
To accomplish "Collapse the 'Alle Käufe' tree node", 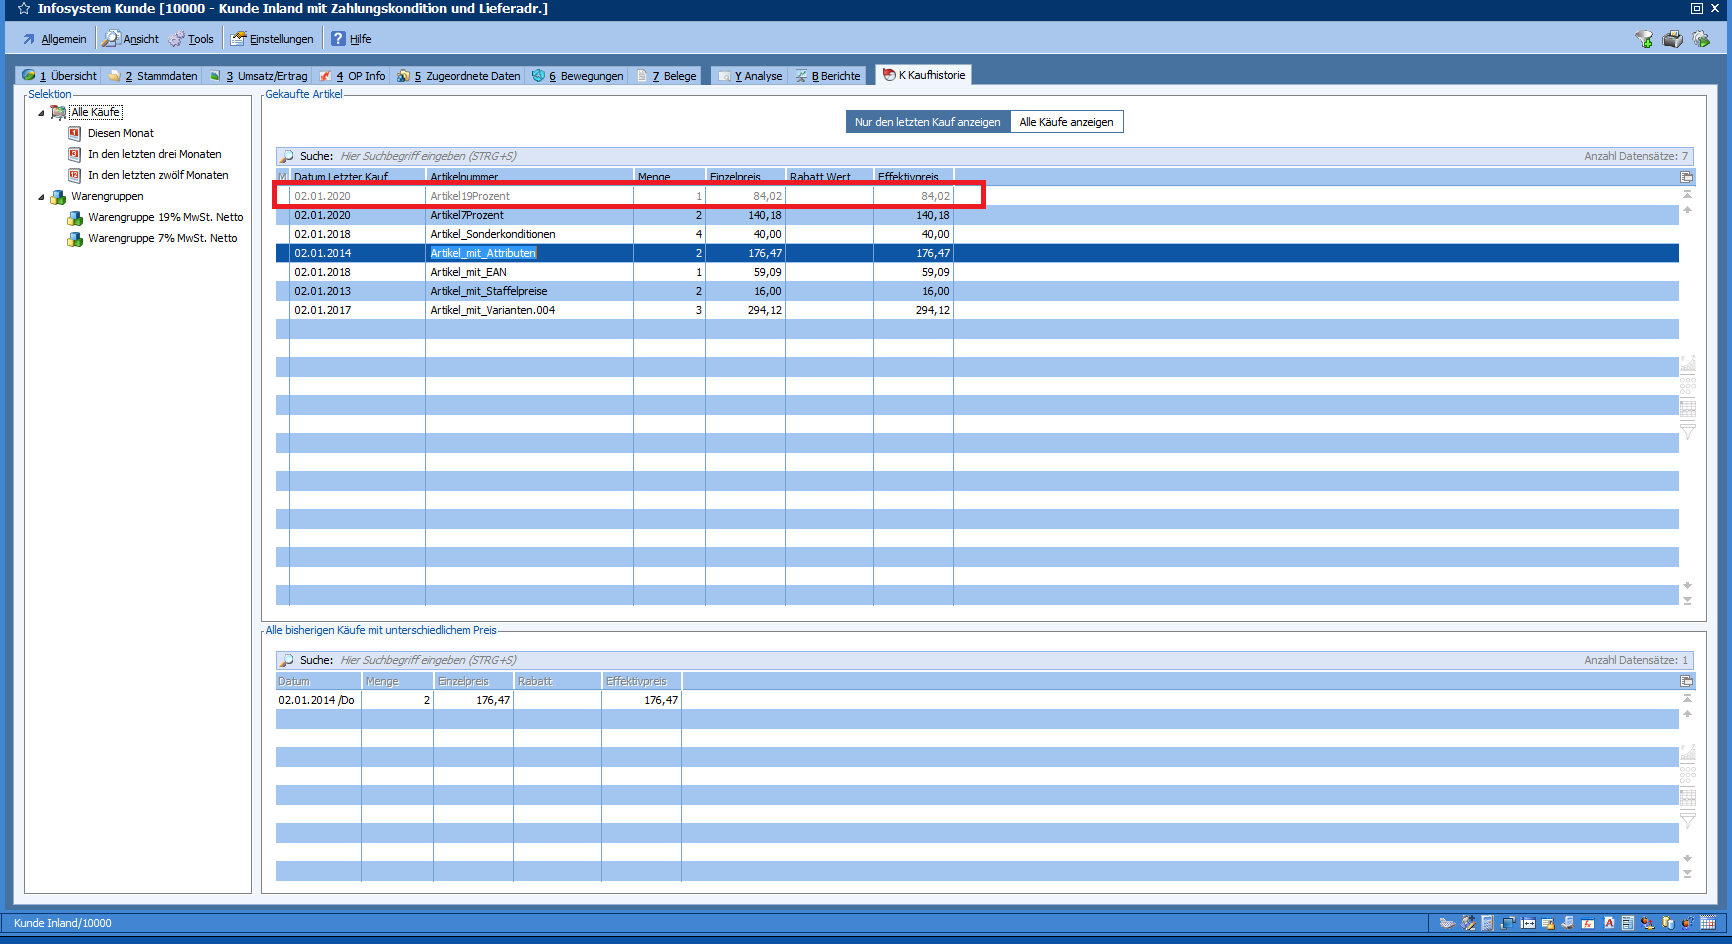I will (x=41, y=113).
